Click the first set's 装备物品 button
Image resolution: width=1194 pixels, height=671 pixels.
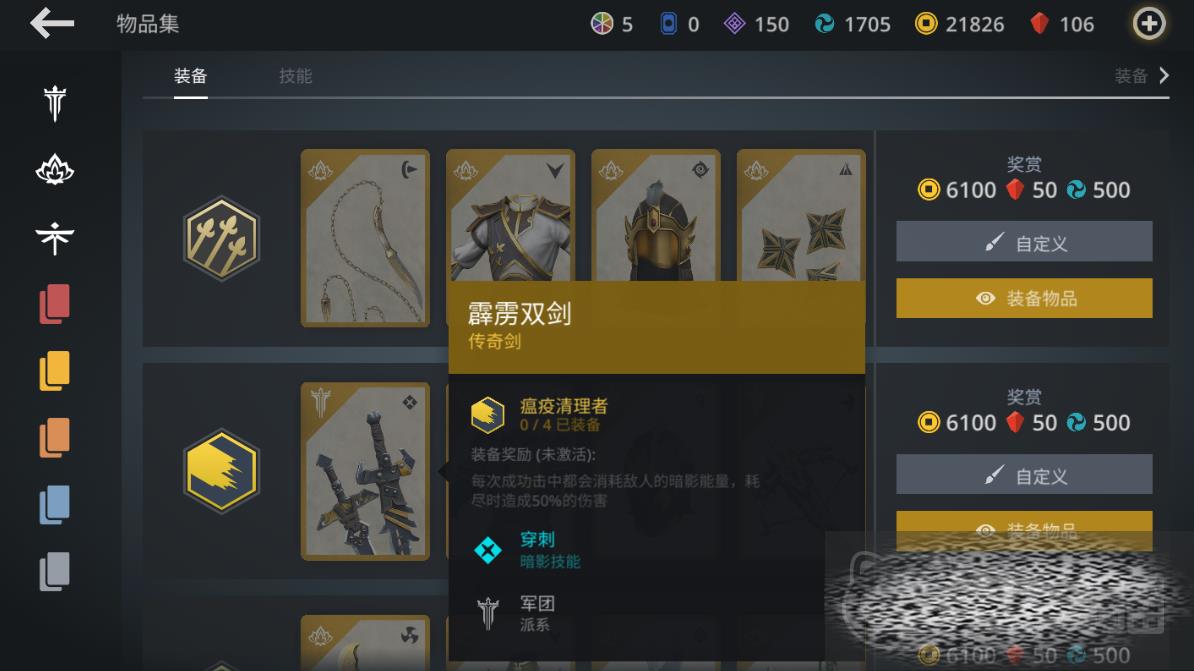point(1024,298)
